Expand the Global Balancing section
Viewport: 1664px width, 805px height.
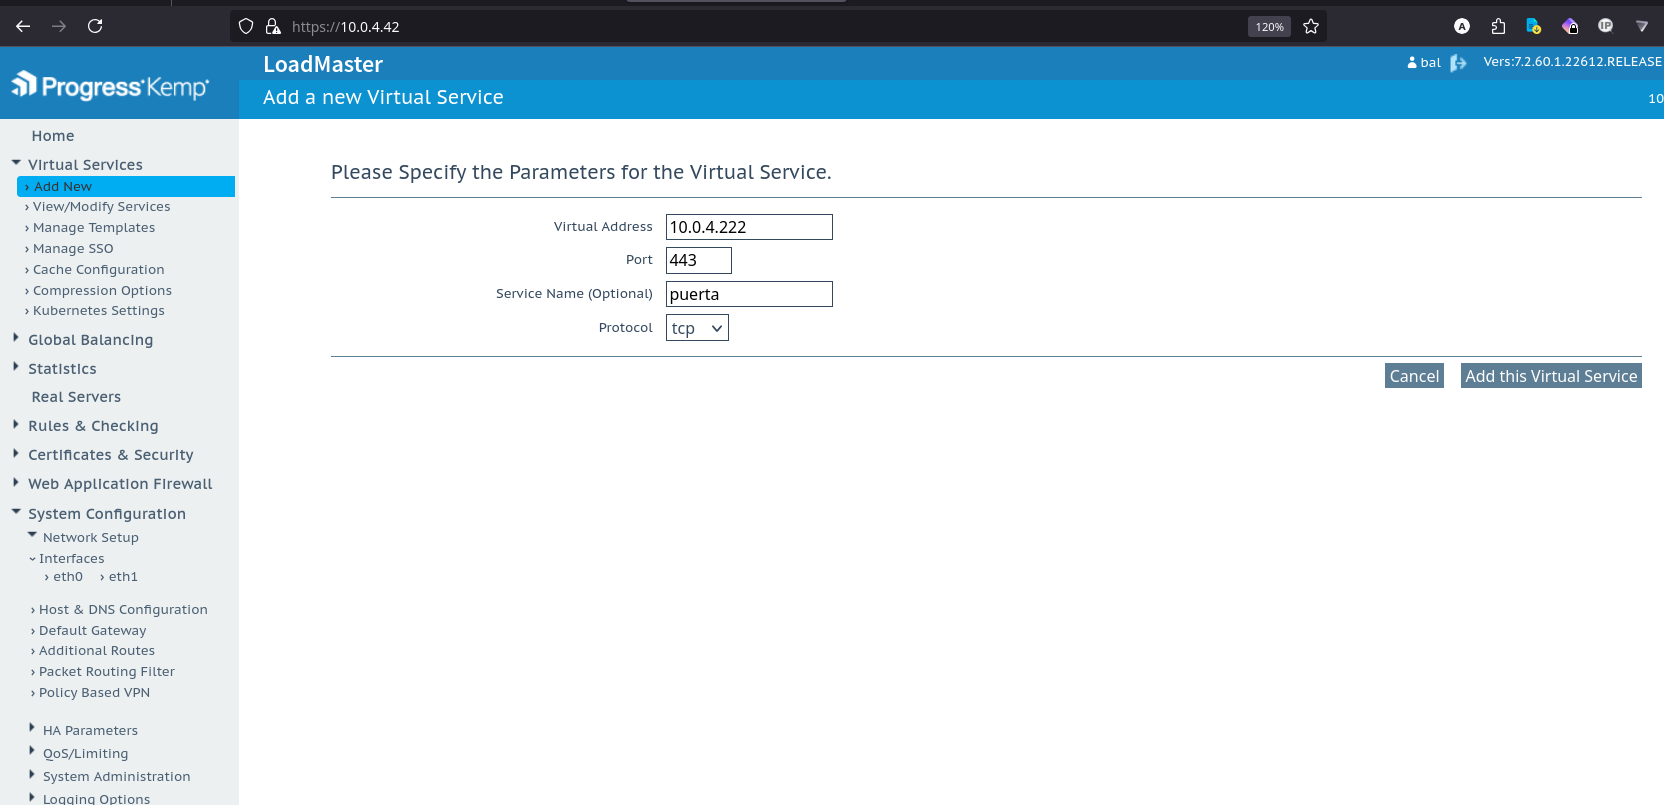click(x=90, y=340)
